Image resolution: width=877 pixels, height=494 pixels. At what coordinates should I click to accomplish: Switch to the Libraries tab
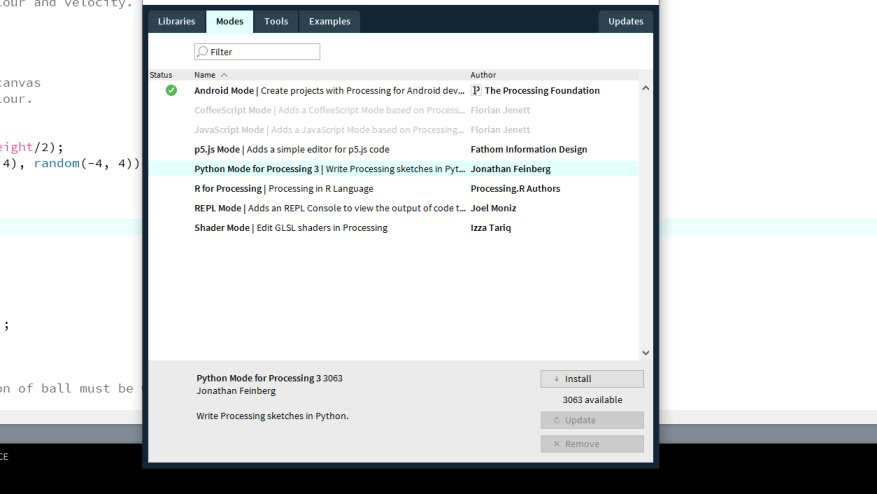pos(176,21)
